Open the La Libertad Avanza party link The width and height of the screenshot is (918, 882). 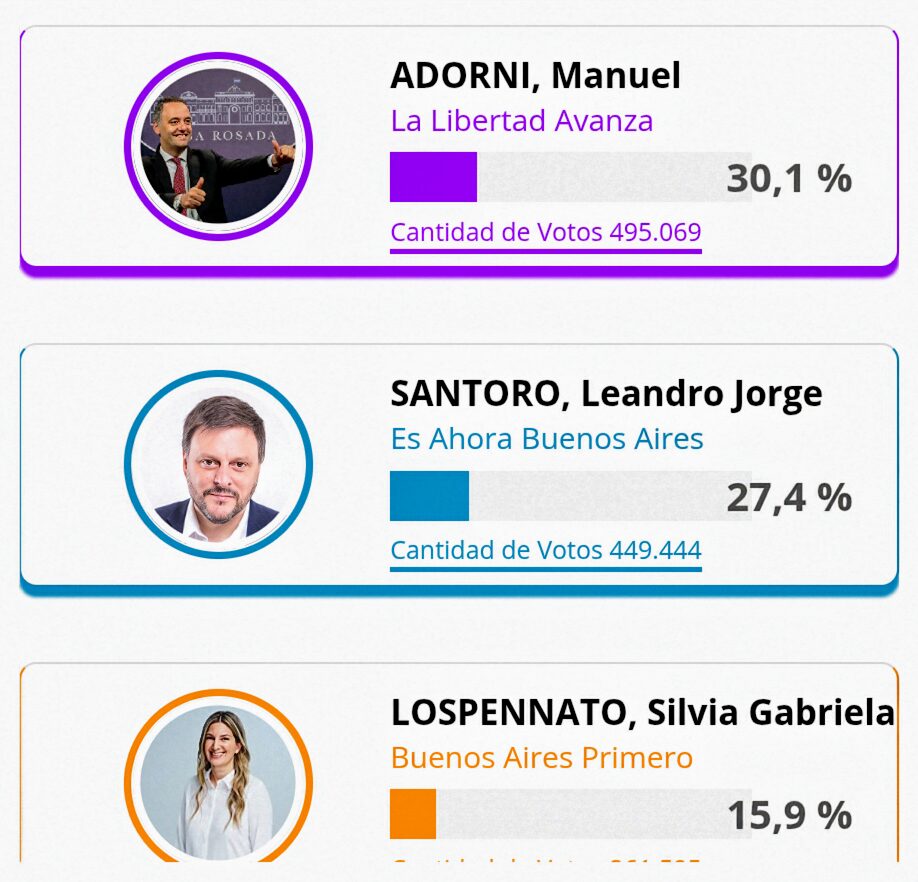(521, 120)
